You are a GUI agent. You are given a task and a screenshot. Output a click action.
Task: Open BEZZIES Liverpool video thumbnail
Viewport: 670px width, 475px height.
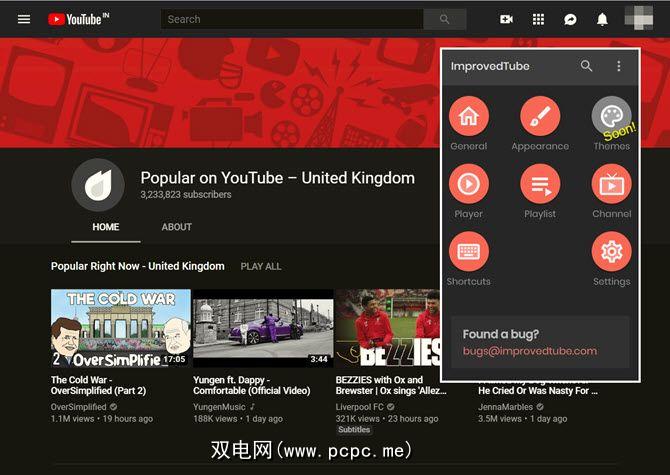pos(388,328)
